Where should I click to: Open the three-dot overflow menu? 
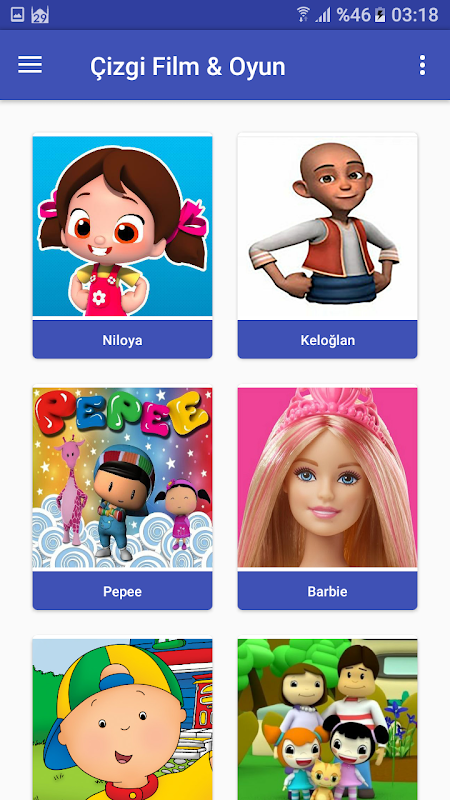[422, 65]
